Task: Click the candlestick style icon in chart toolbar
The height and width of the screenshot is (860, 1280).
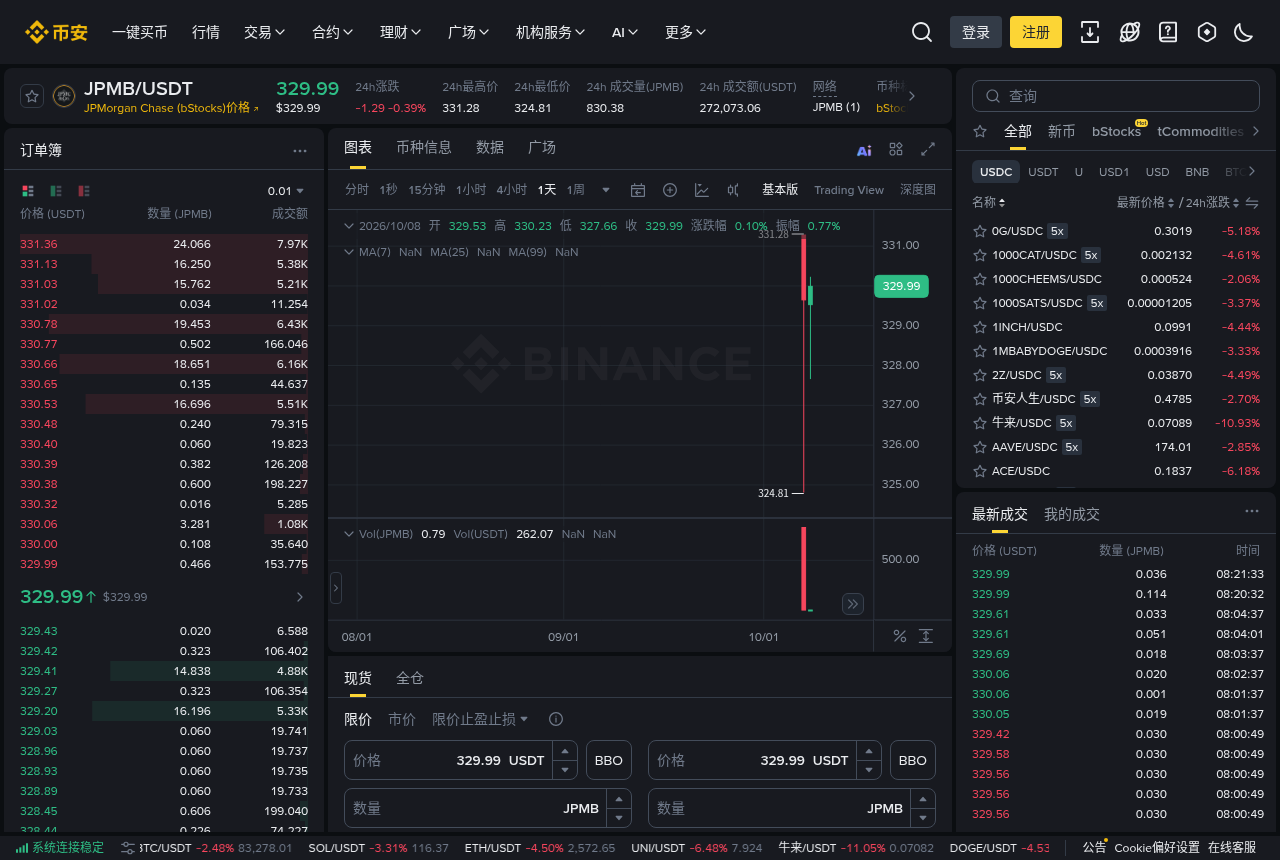Action: 733,190
